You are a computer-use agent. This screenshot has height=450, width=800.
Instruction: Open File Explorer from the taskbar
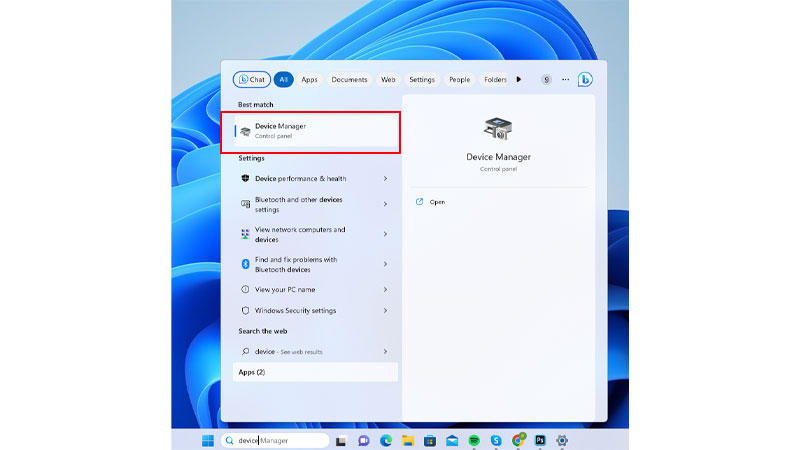click(x=408, y=440)
